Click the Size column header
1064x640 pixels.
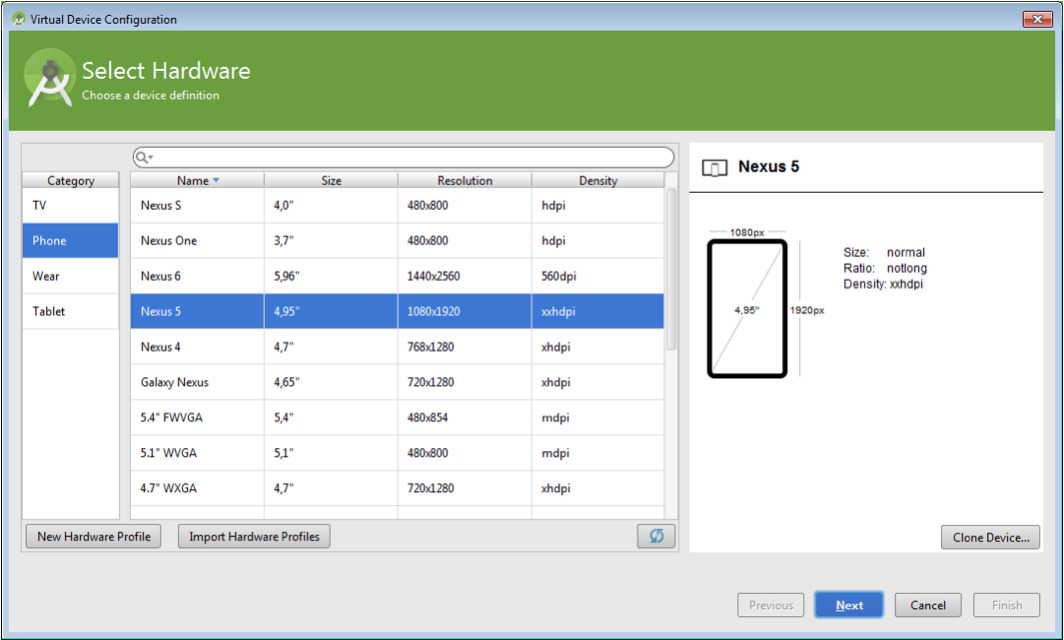(x=331, y=181)
